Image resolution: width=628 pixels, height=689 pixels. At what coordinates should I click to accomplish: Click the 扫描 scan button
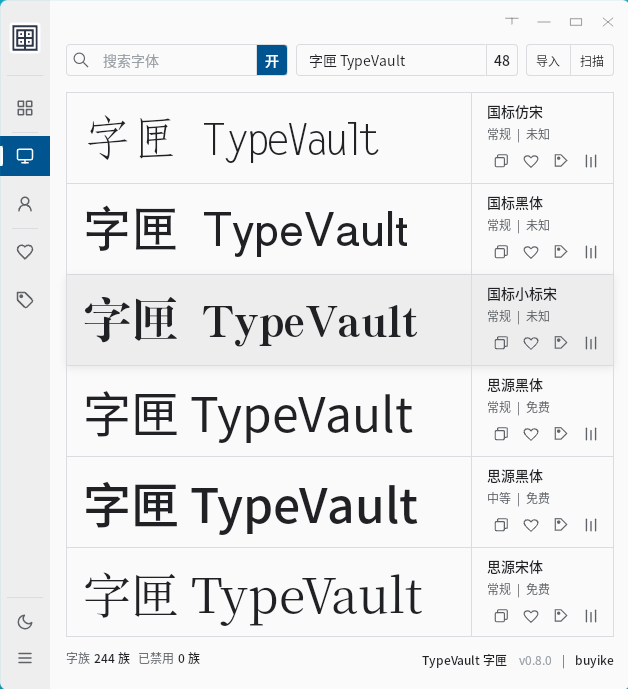[x=592, y=60]
